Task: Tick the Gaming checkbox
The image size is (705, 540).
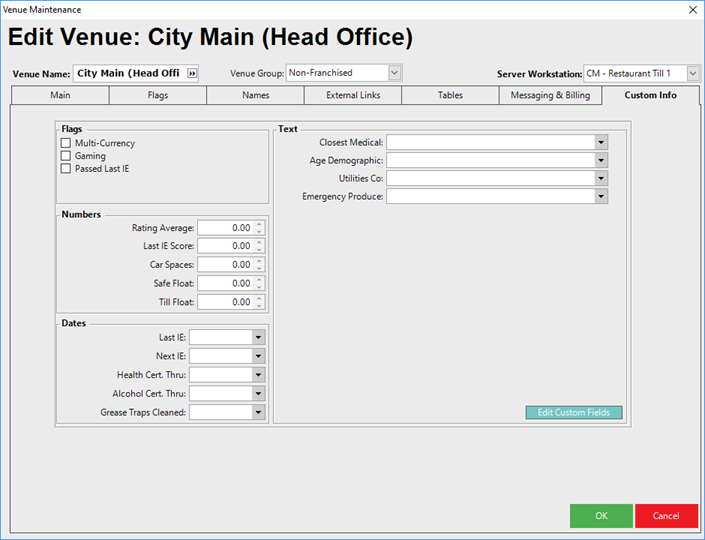Action: 66,156
